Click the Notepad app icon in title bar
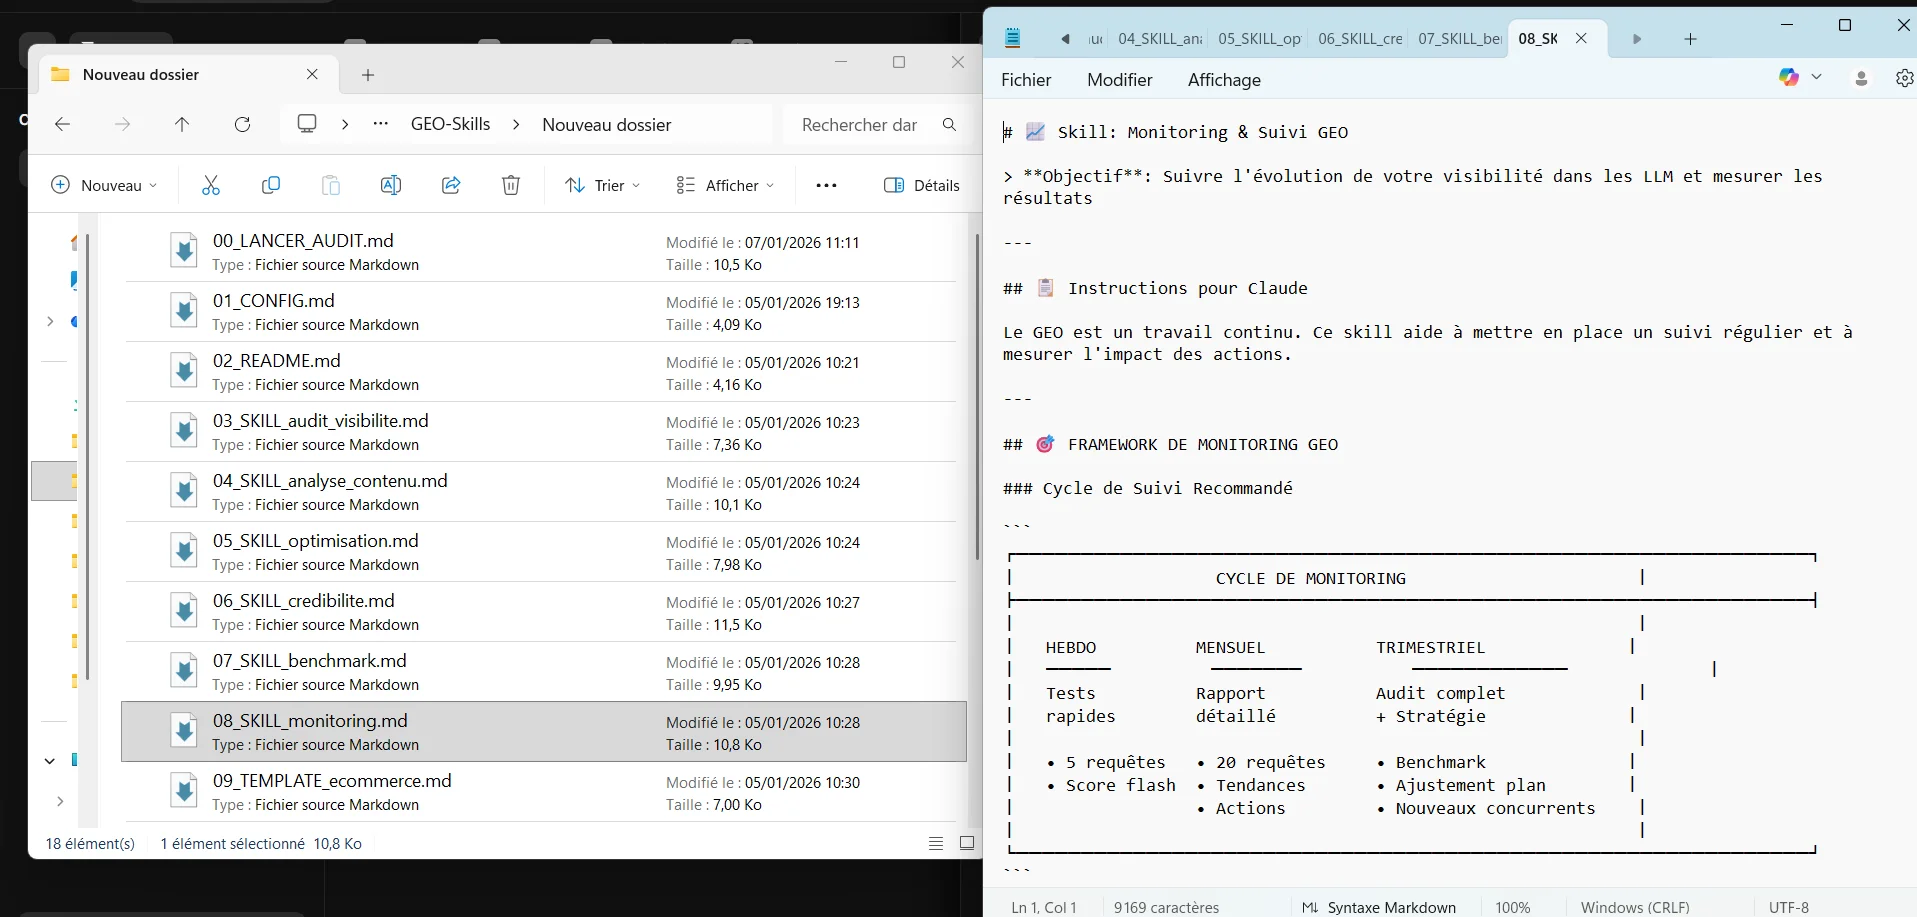Screen dimensions: 1917x917 coord(1013,38)
